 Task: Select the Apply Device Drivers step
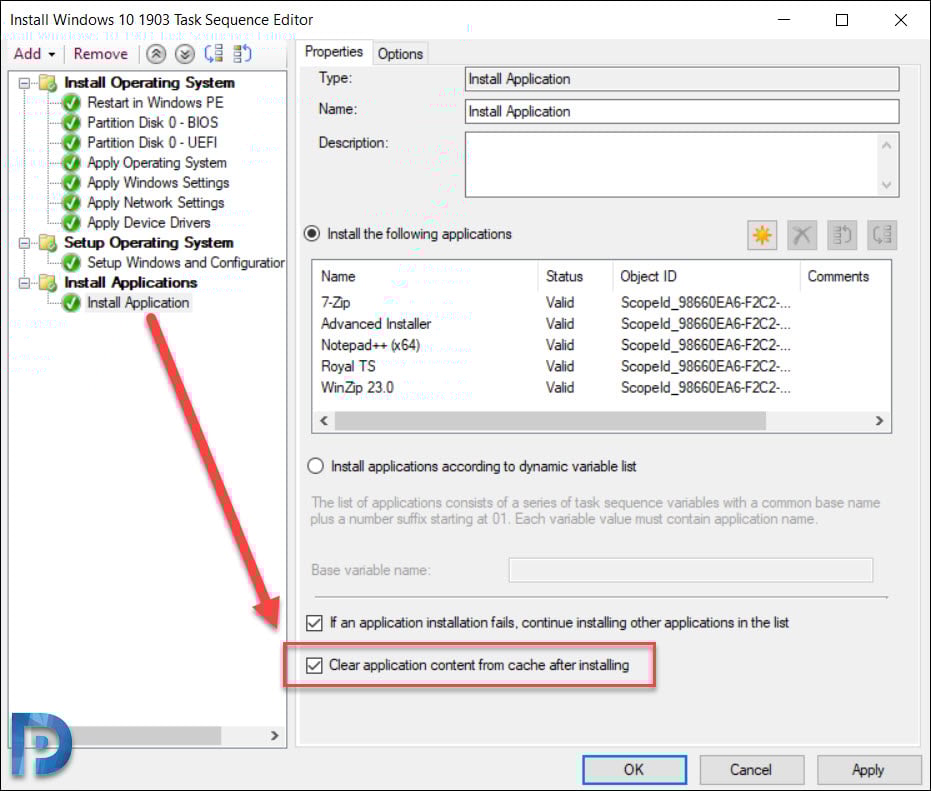[x=148, y=223]
